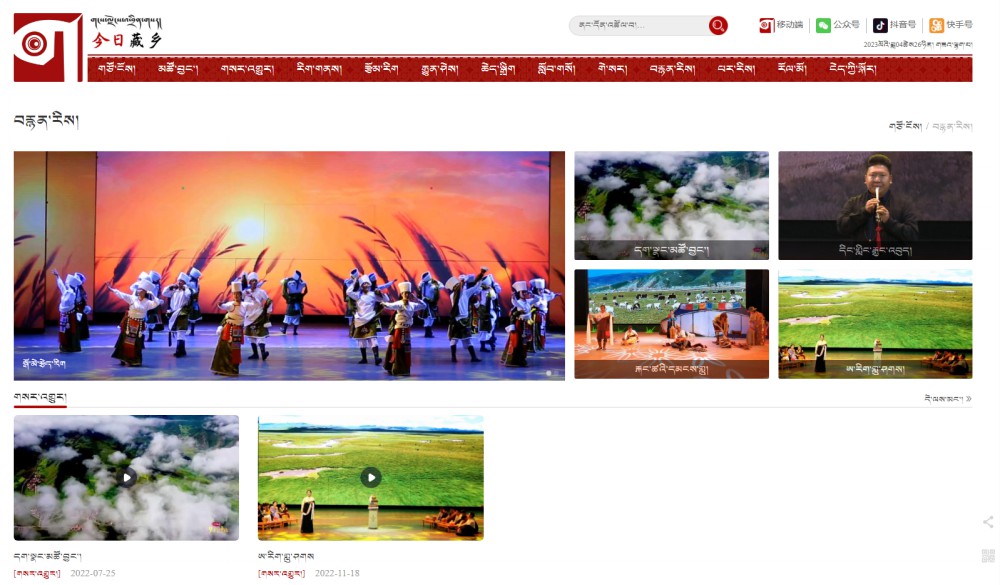The width and height of the screenshot is (1000, 585).
Task: Open the large dancers banner image
Action: [x=289, y=265]
